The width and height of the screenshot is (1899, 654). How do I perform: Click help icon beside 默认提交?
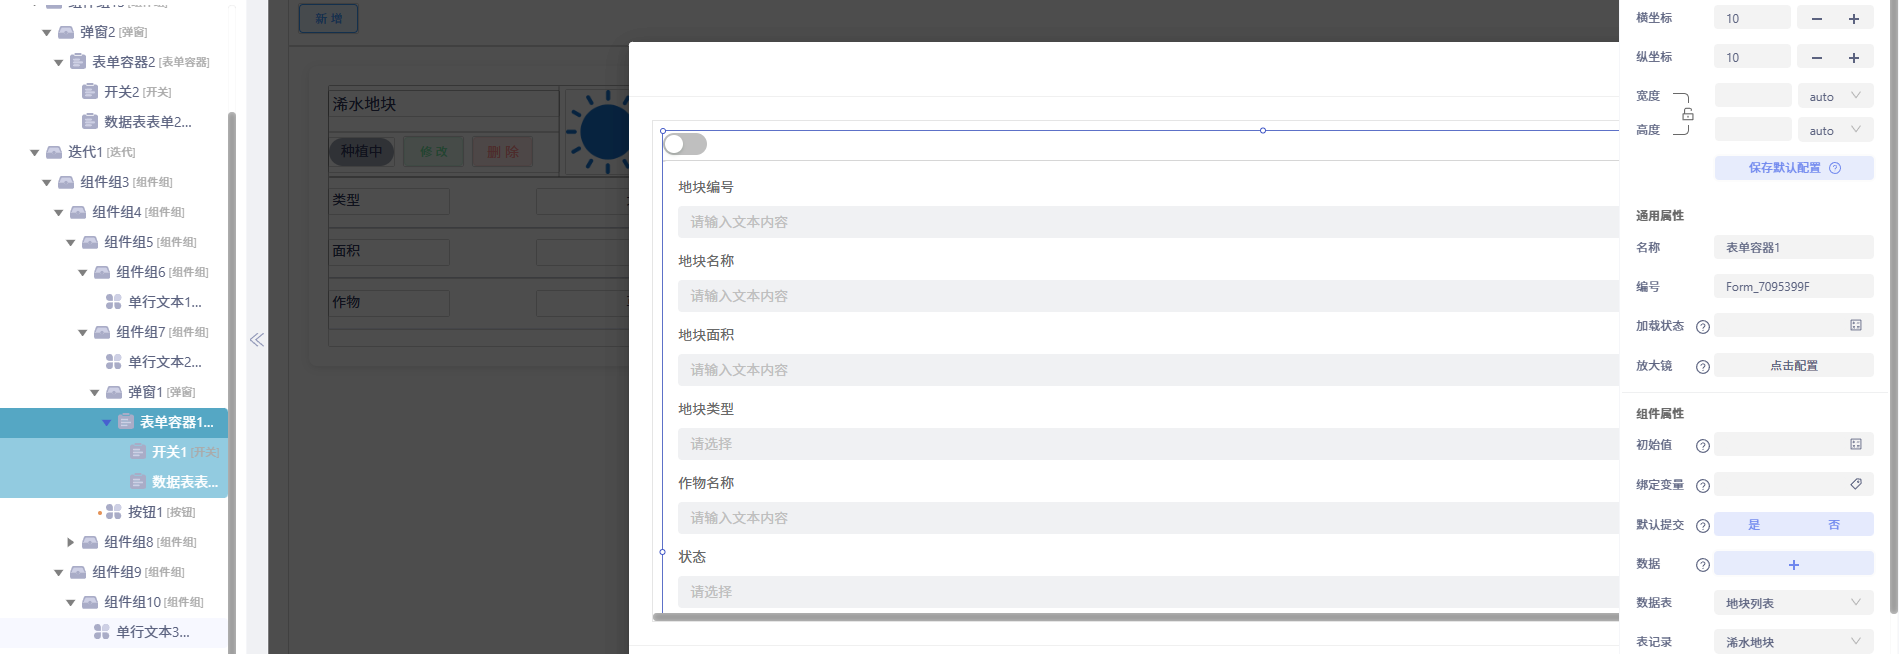[x=1702, y=525]
